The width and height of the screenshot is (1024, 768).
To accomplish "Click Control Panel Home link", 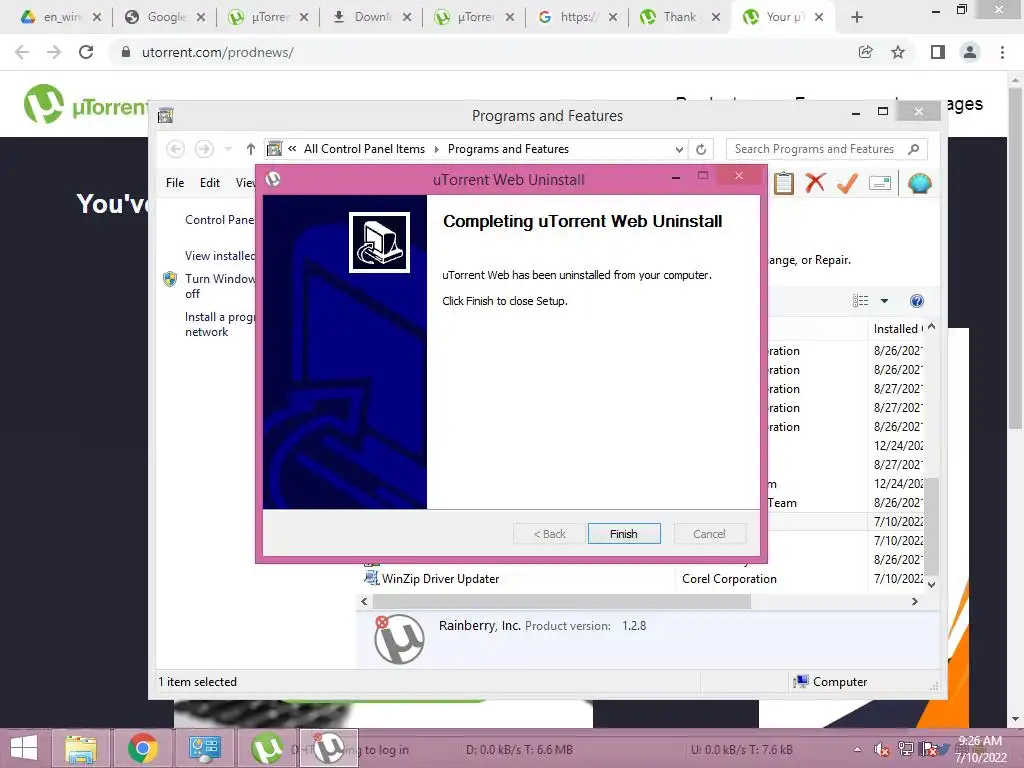I will tap(219, 219).
